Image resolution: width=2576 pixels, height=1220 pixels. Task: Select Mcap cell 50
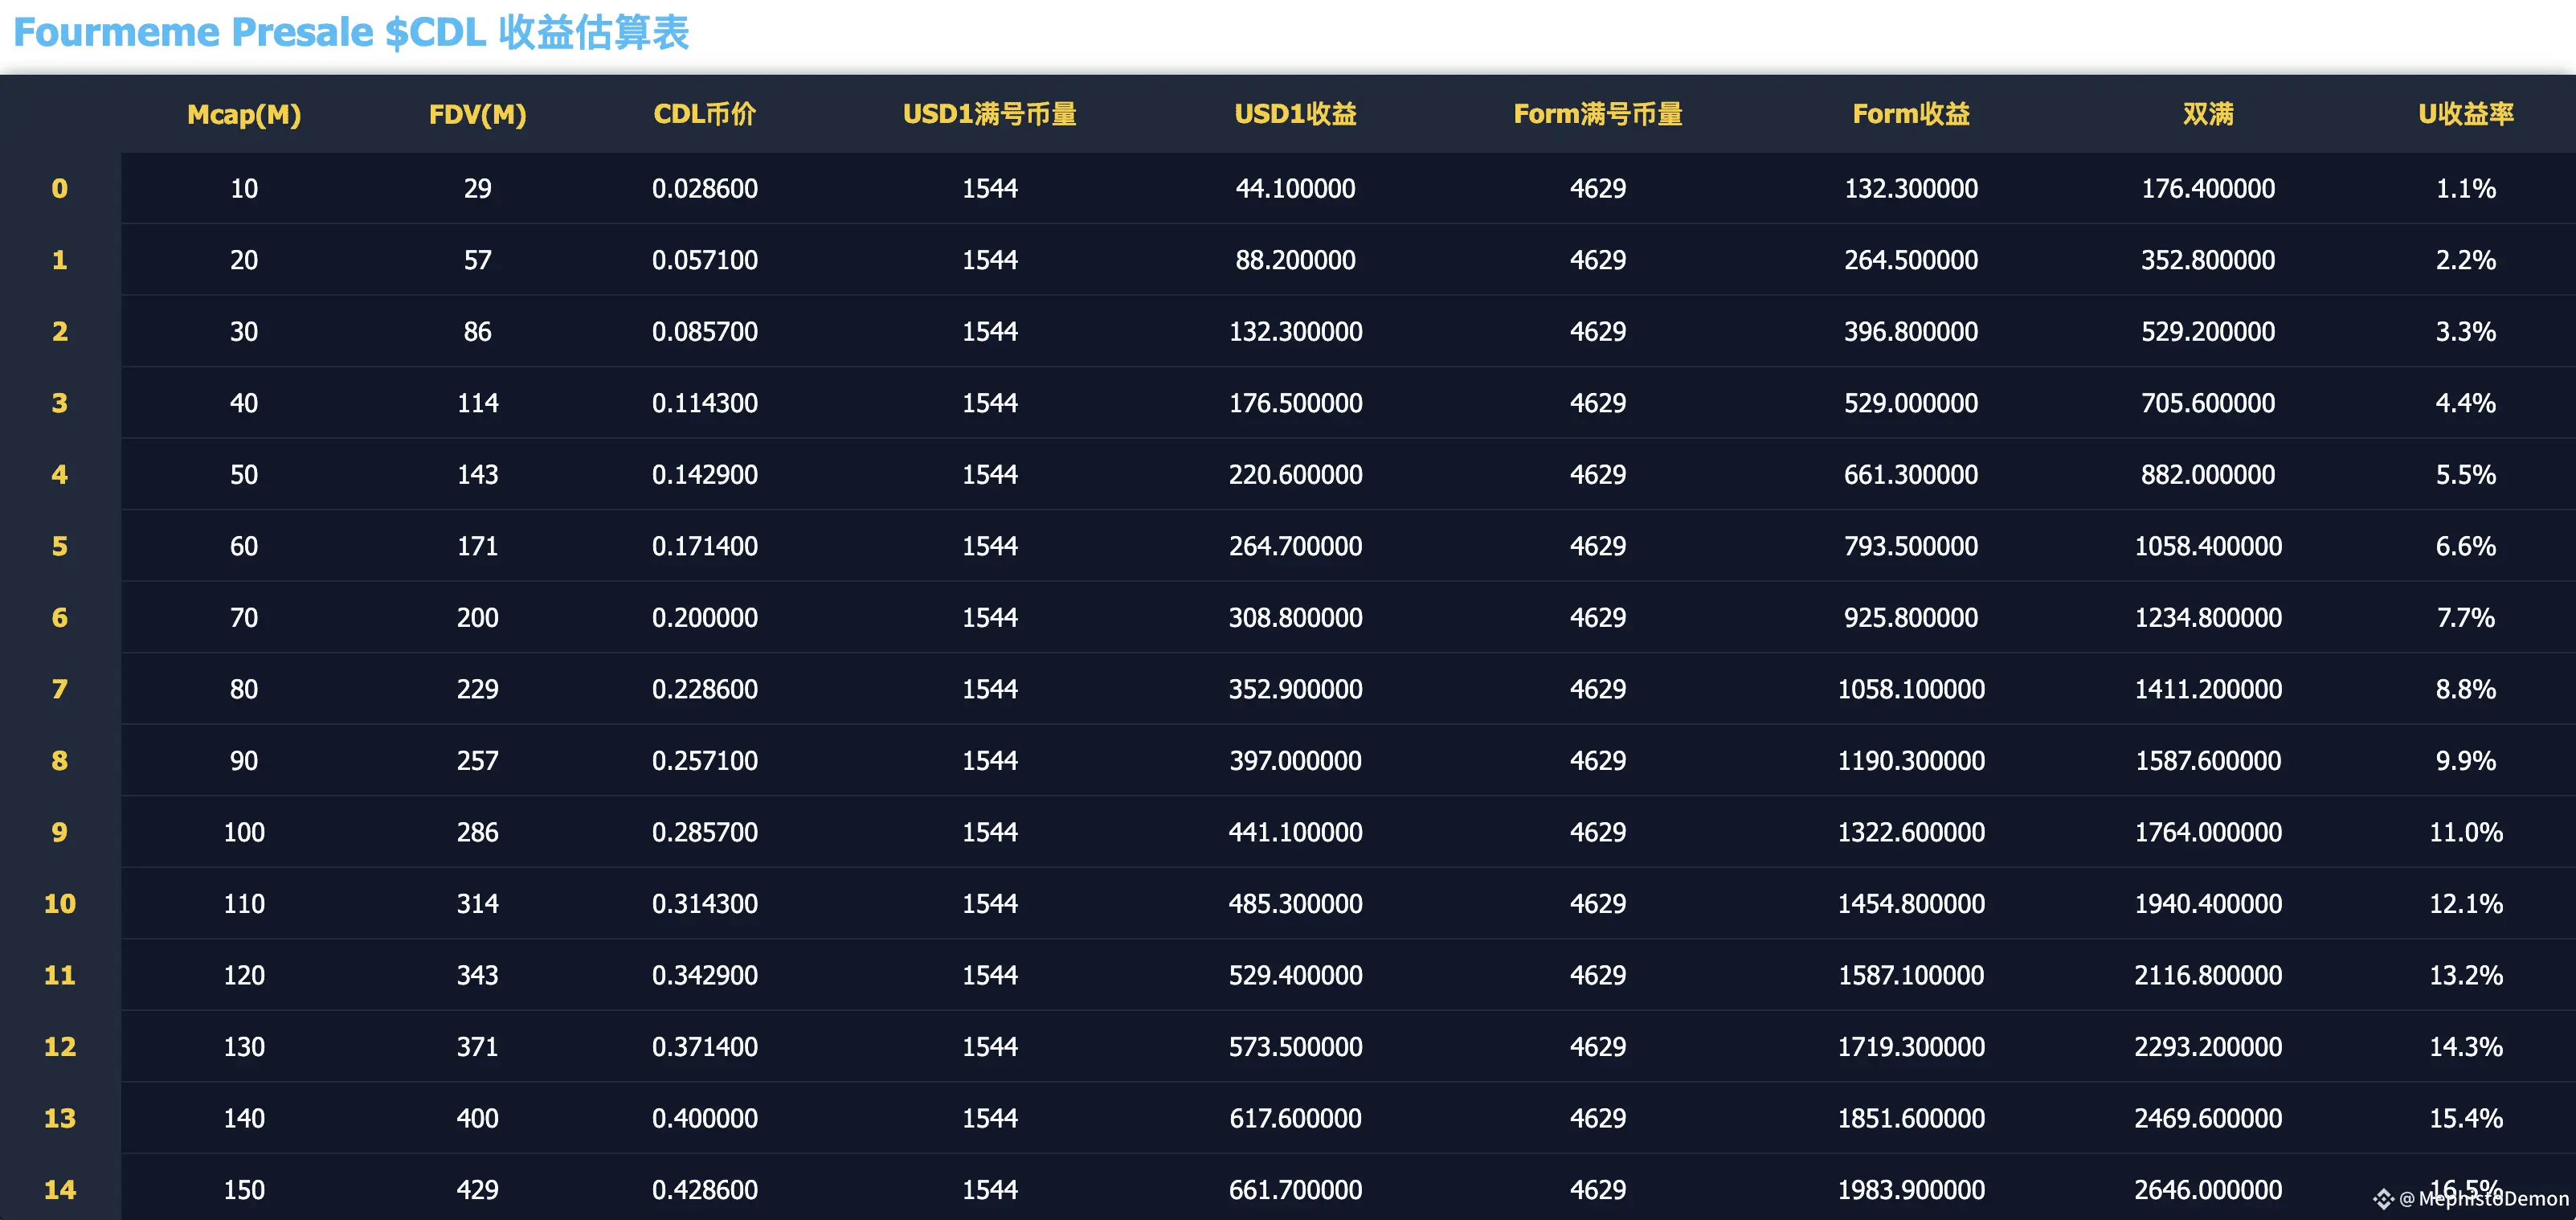click(244, 474)
